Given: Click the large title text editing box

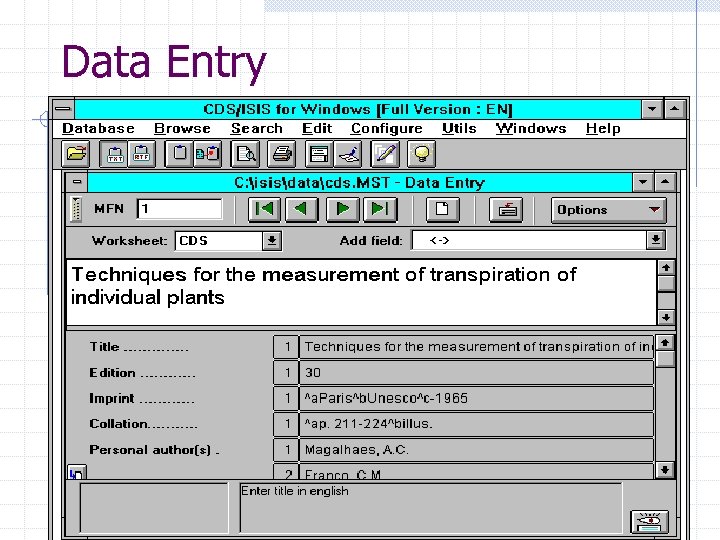Looking at the screenshot, I should [362, 292].
